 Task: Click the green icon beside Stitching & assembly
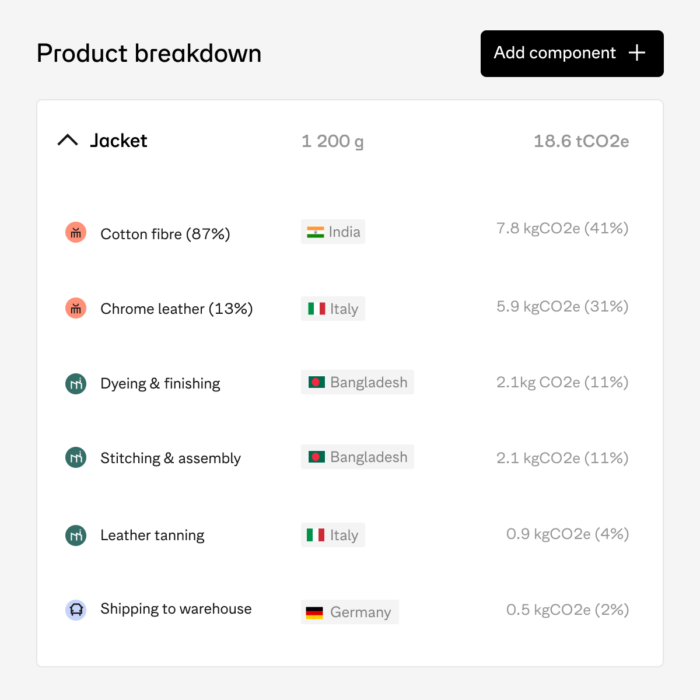(75, 458)
